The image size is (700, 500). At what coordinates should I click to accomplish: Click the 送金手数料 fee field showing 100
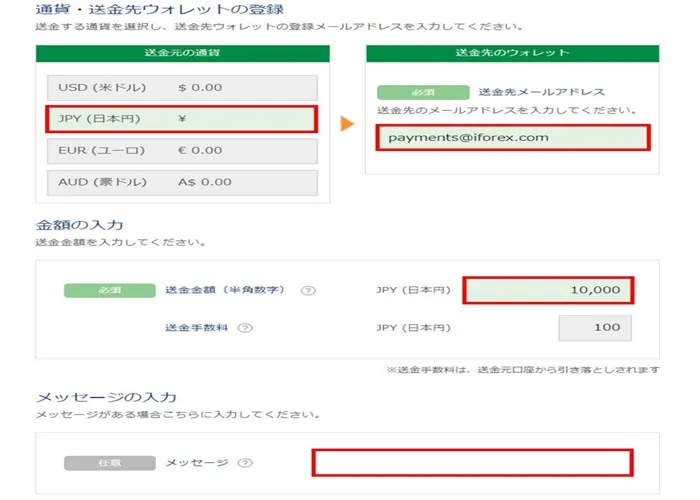tap(595, 328)
